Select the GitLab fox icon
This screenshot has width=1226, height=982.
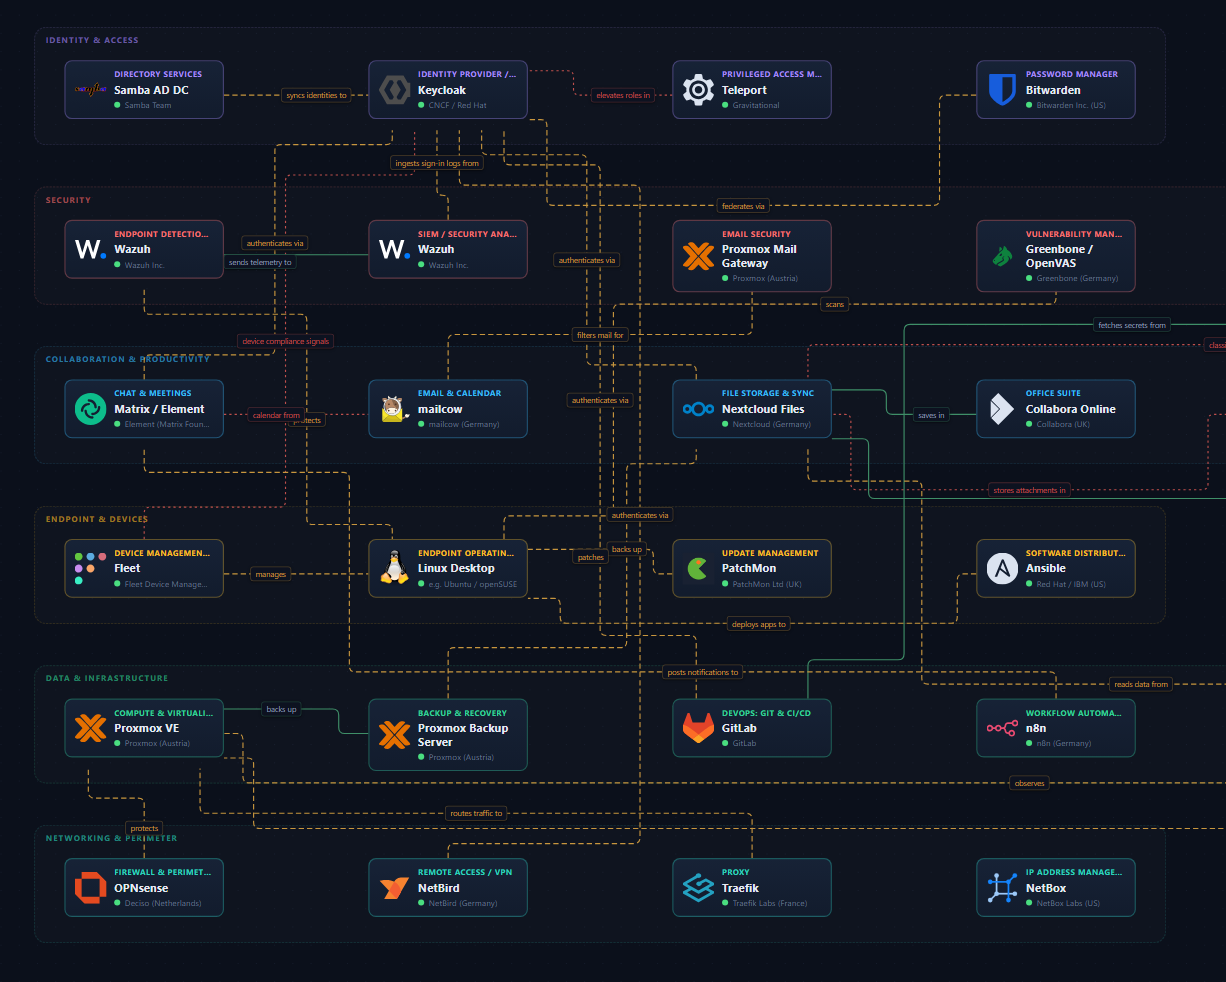(698, 728)
